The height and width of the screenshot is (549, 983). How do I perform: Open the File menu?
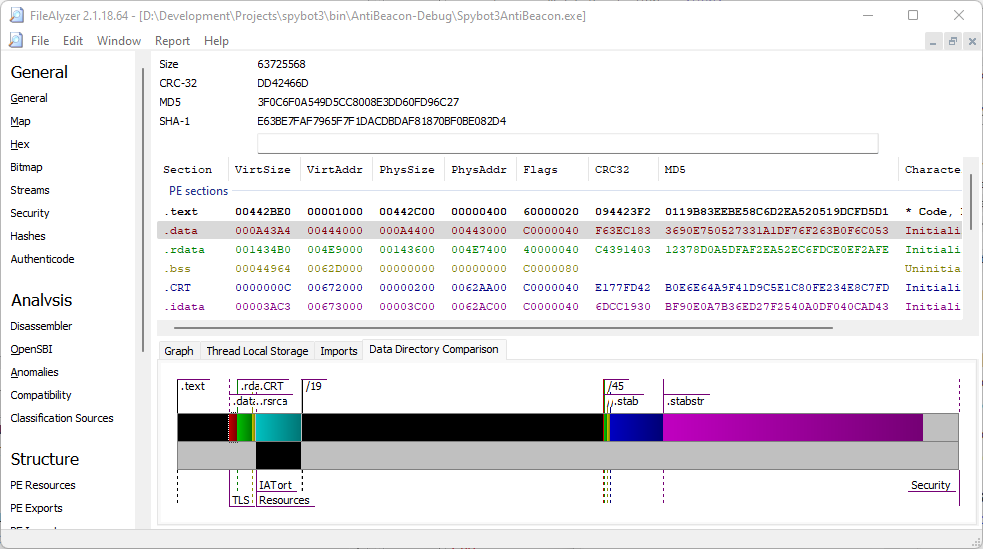tap(40, 41)
